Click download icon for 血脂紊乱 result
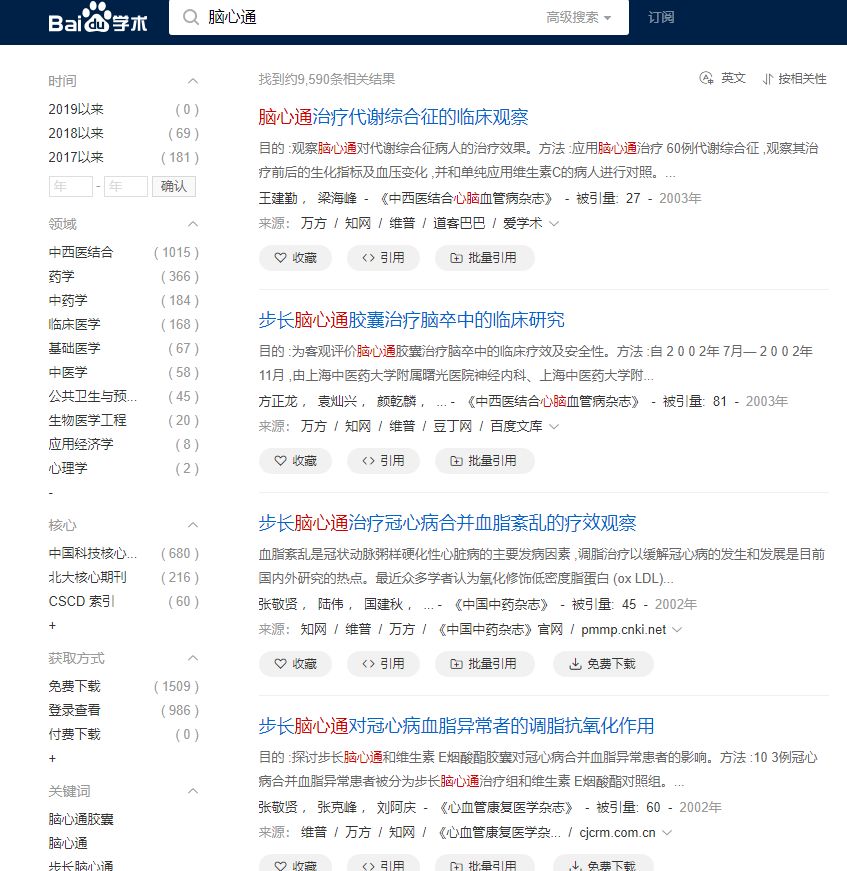The image size is (847, 871). click(x=575, y=664)
